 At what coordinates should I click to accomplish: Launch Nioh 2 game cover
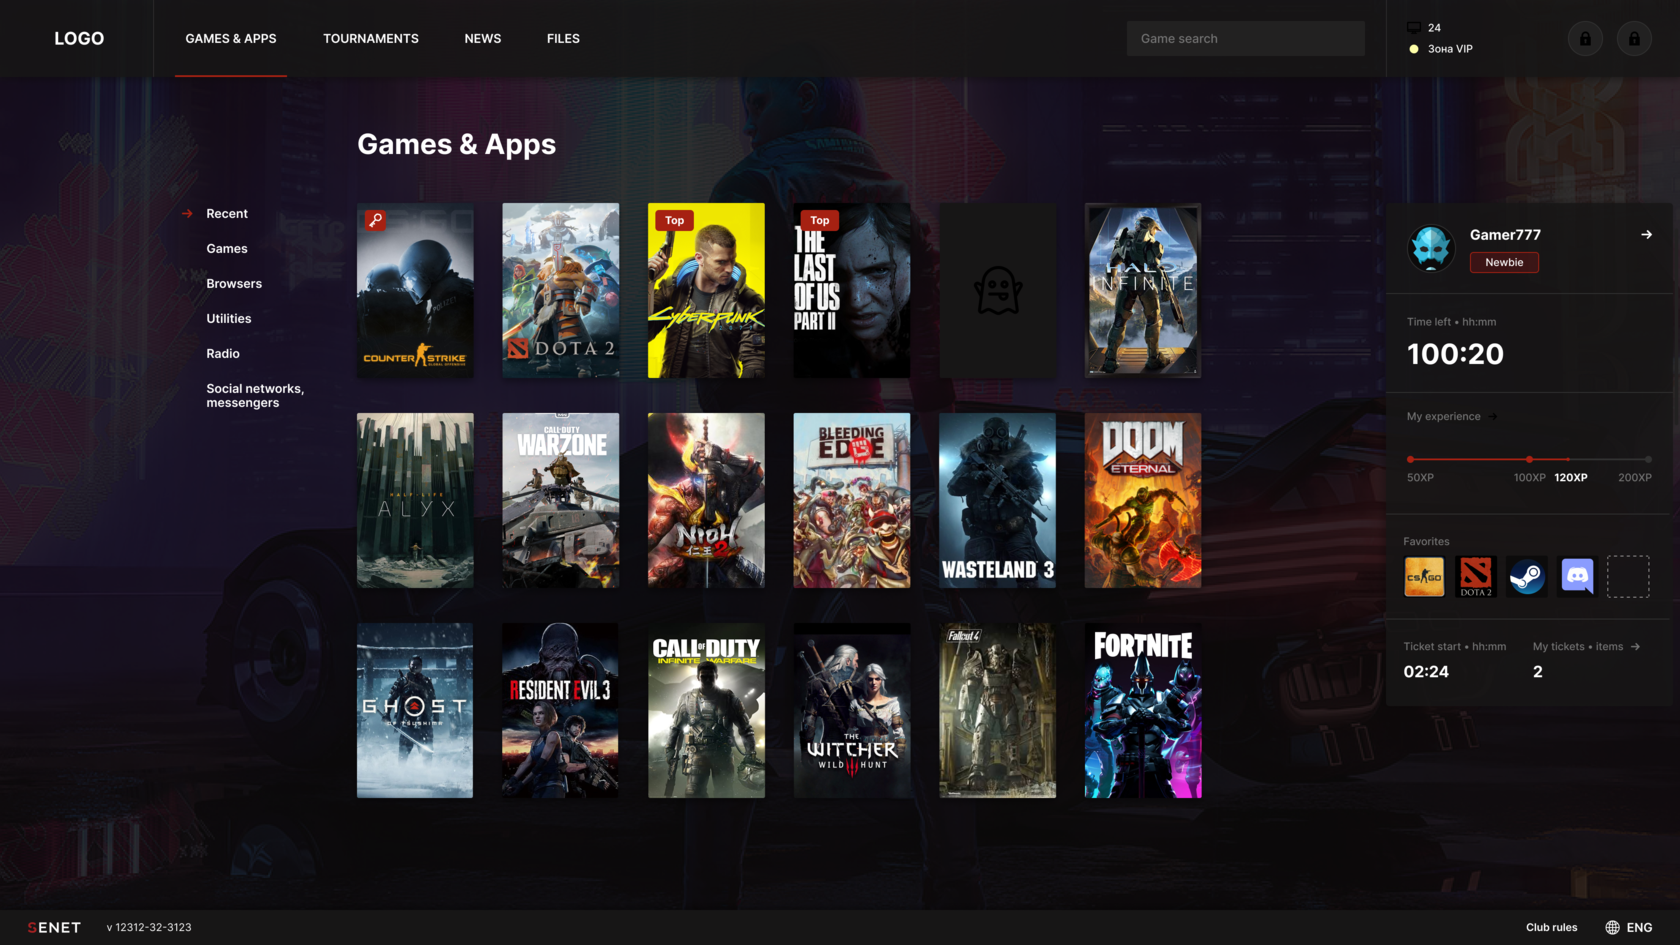(706, 501)
